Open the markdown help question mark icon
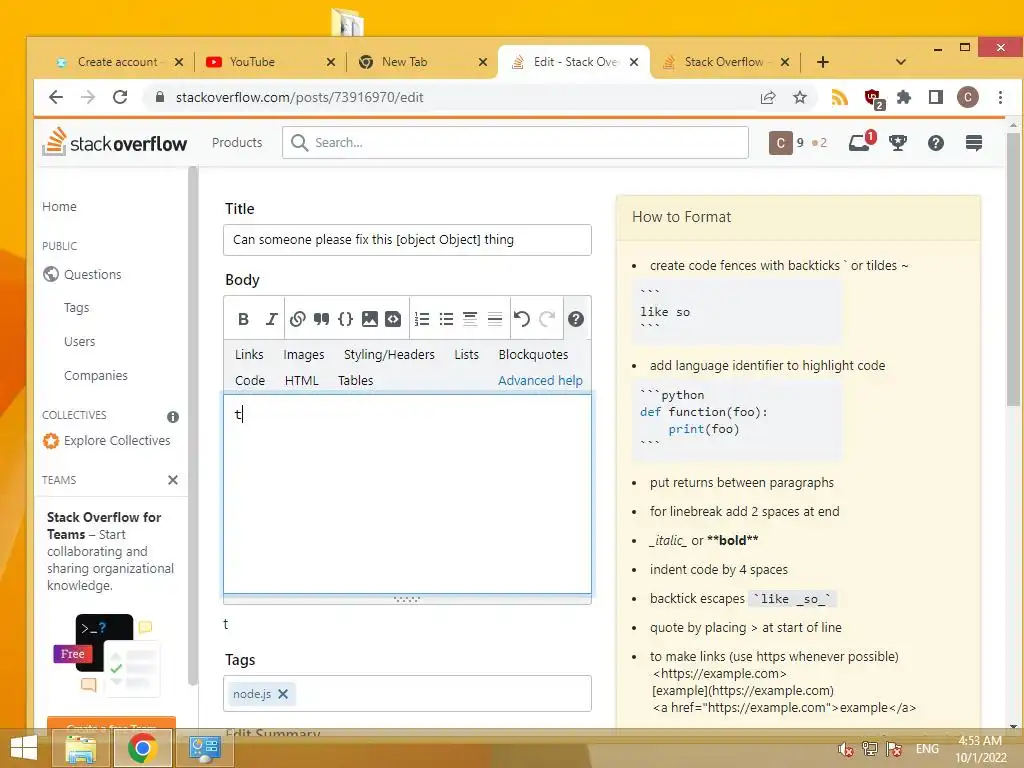 (x=575, y=319)
